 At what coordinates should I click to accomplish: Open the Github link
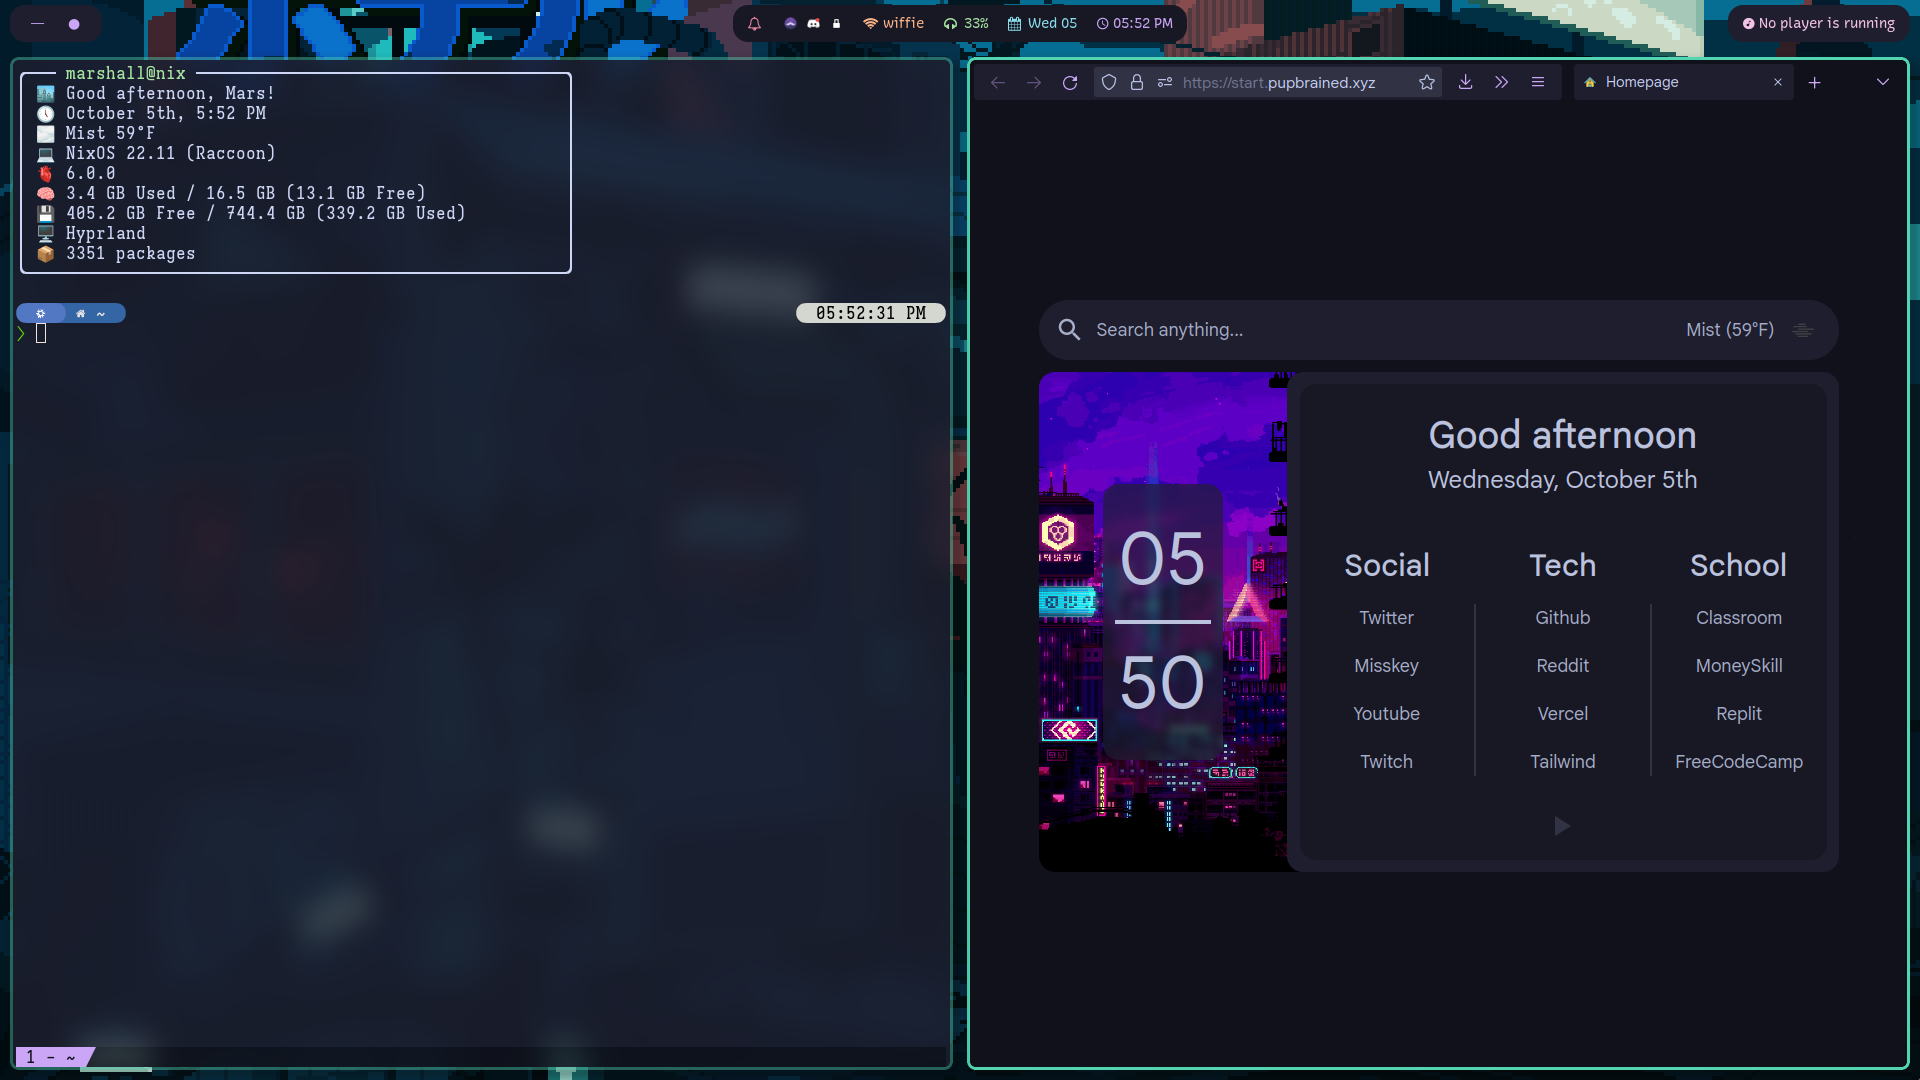[1562, 618]
